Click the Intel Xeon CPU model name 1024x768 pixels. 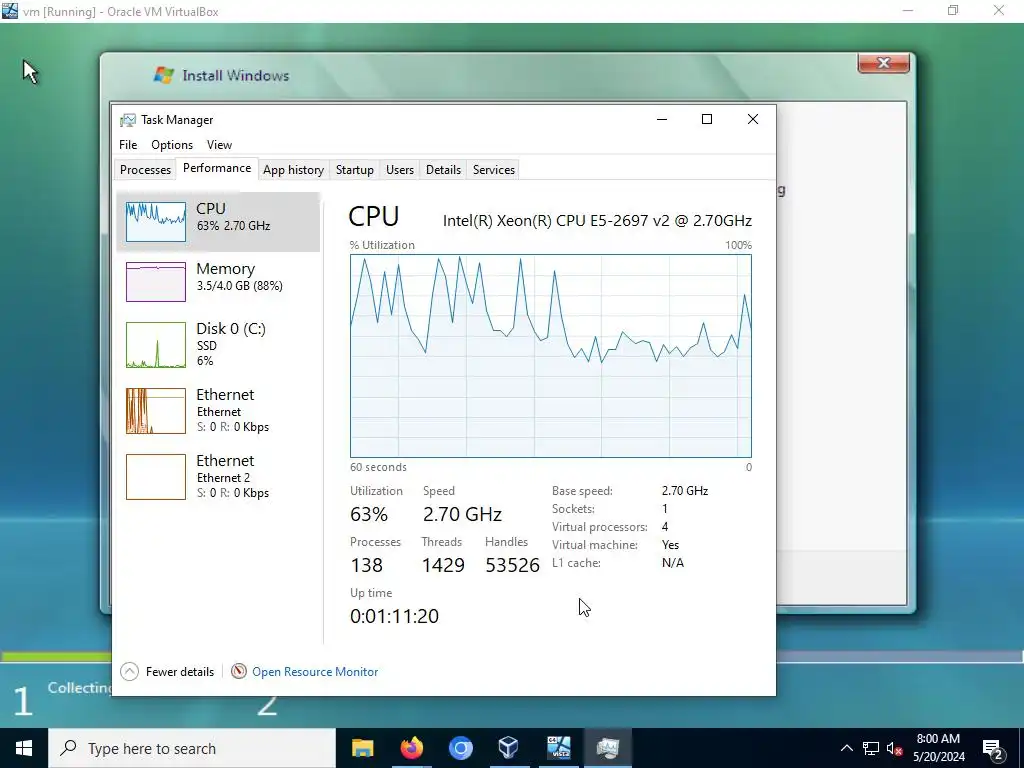coord(598,221)
